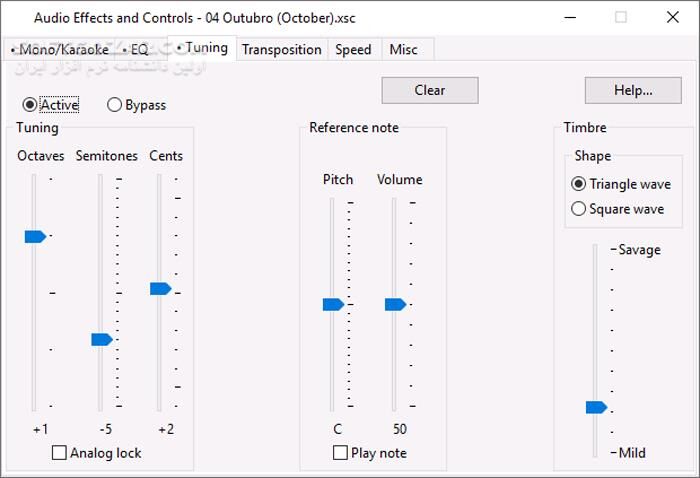Click the Cents slider thumb
The height and width of the screenshot is (478, 700).
click(160, 288)
